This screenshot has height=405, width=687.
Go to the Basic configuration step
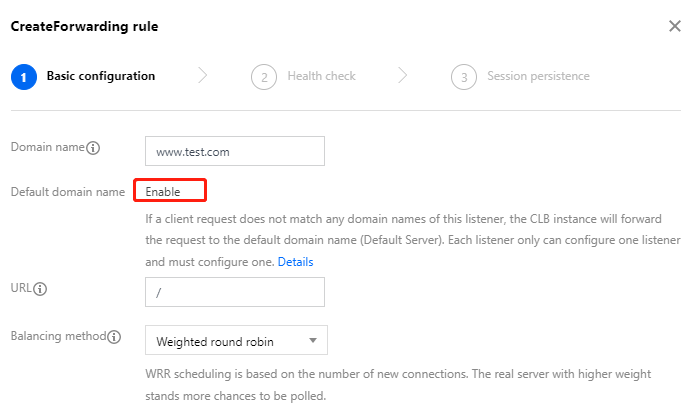coord(101,76)
